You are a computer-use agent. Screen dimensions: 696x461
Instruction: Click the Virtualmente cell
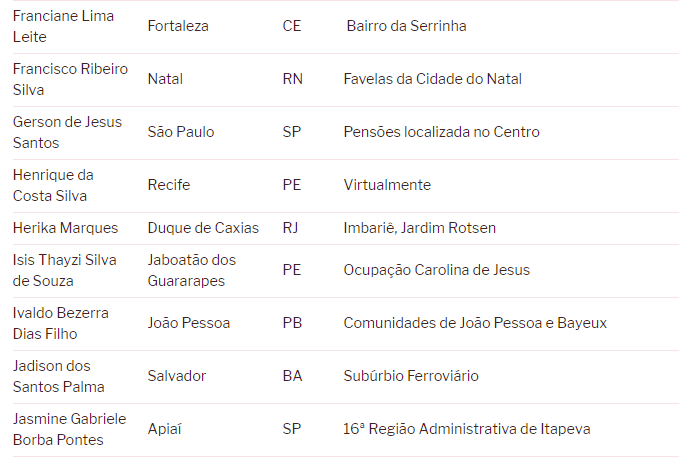pyautogui.click(x=387, y=185)
